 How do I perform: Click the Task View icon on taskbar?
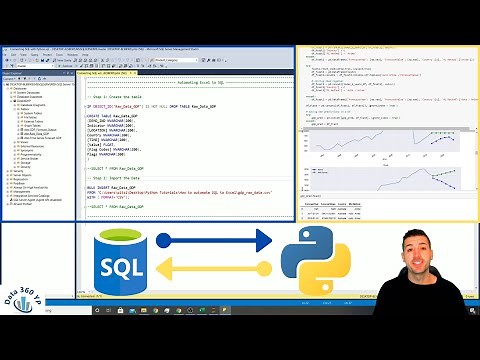(108, 310)
